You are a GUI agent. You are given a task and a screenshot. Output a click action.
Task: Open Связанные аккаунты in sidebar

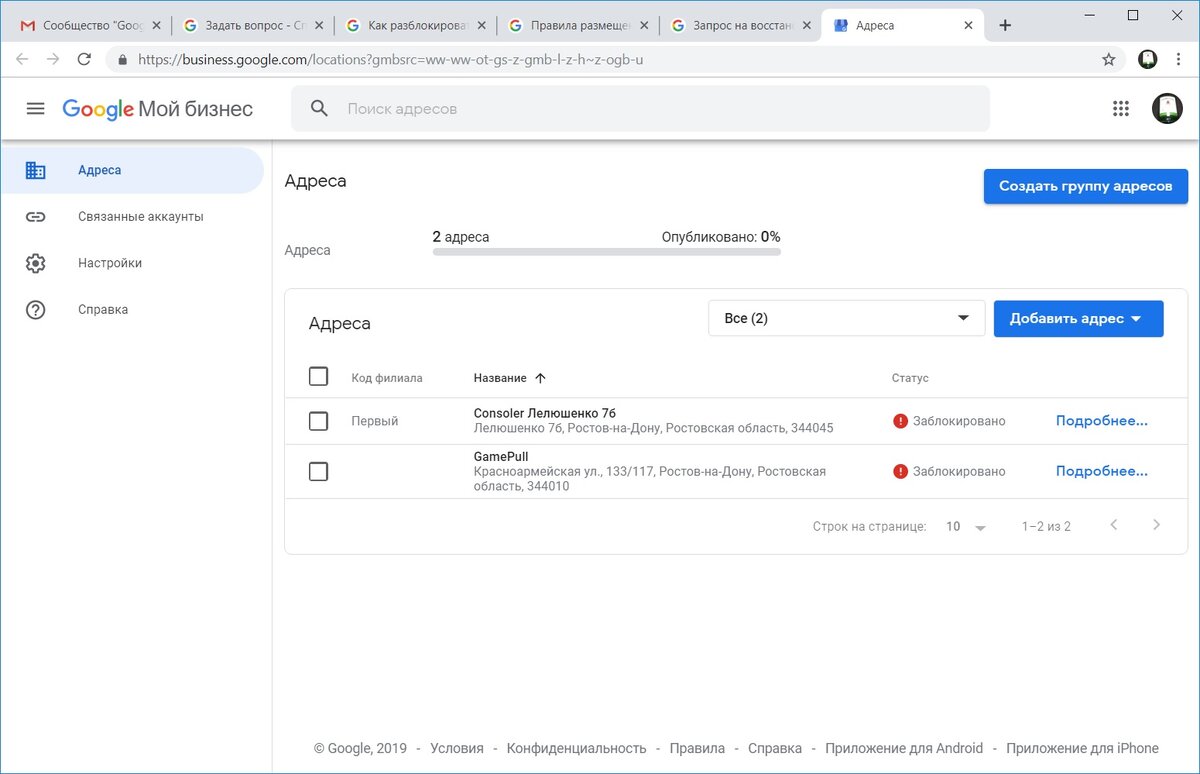pyautogui.click(x=132, y=216)
